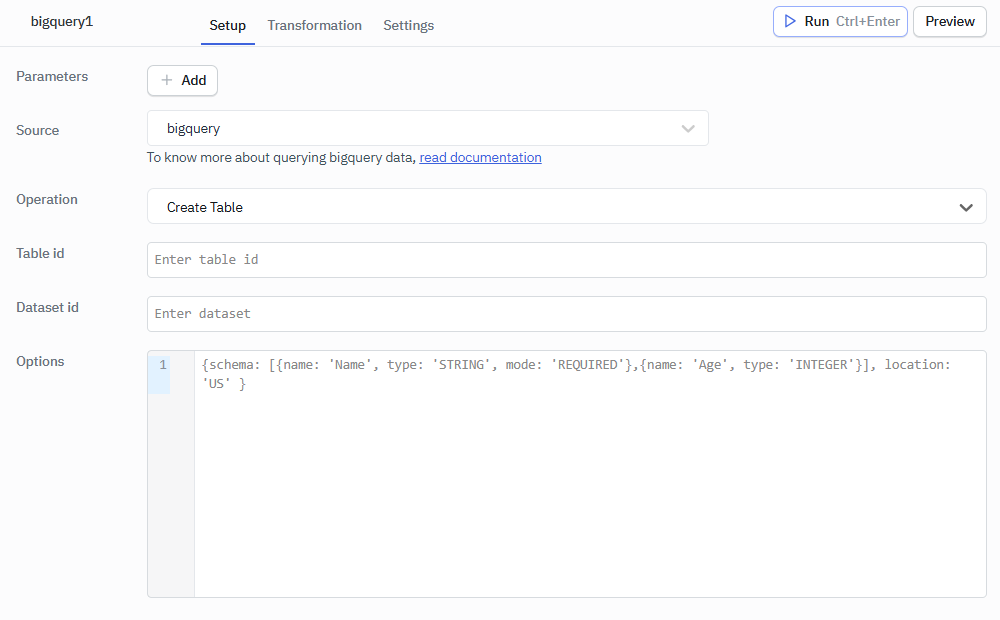This screenshot has width=1000, height=620.
Task: Select line number 1 in editor gutter
Action: 162,365
